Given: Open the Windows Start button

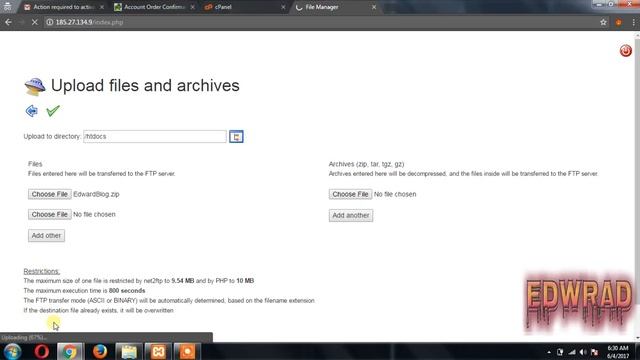Looking at the screenshot, I should tap(12, 351).
